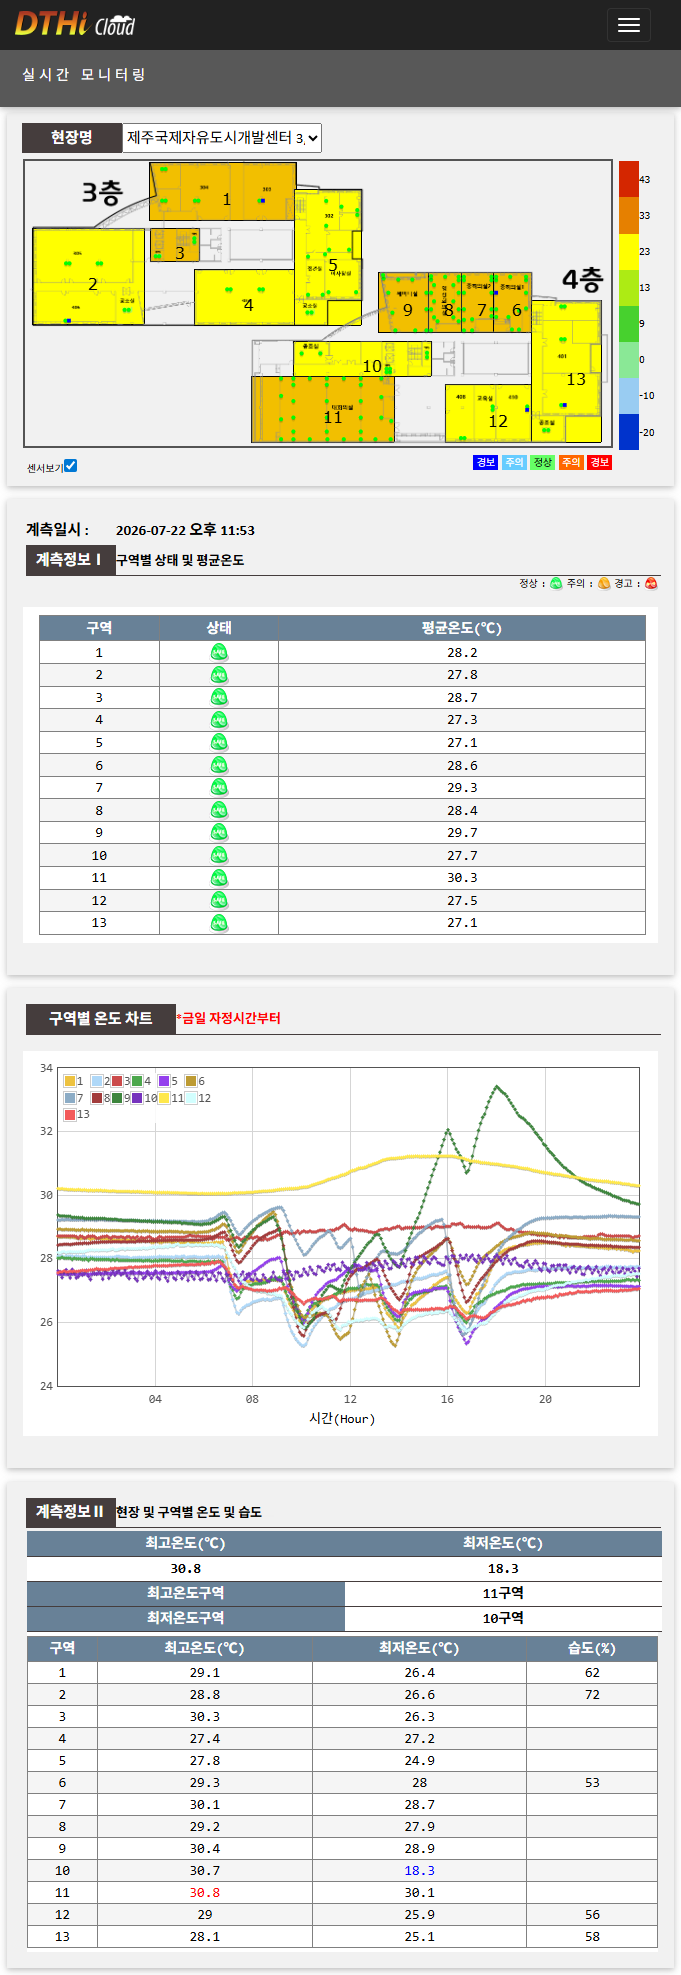681x1975 pixels.
Task: Click the 계측정보 II section label
Action: point(69,1512)
